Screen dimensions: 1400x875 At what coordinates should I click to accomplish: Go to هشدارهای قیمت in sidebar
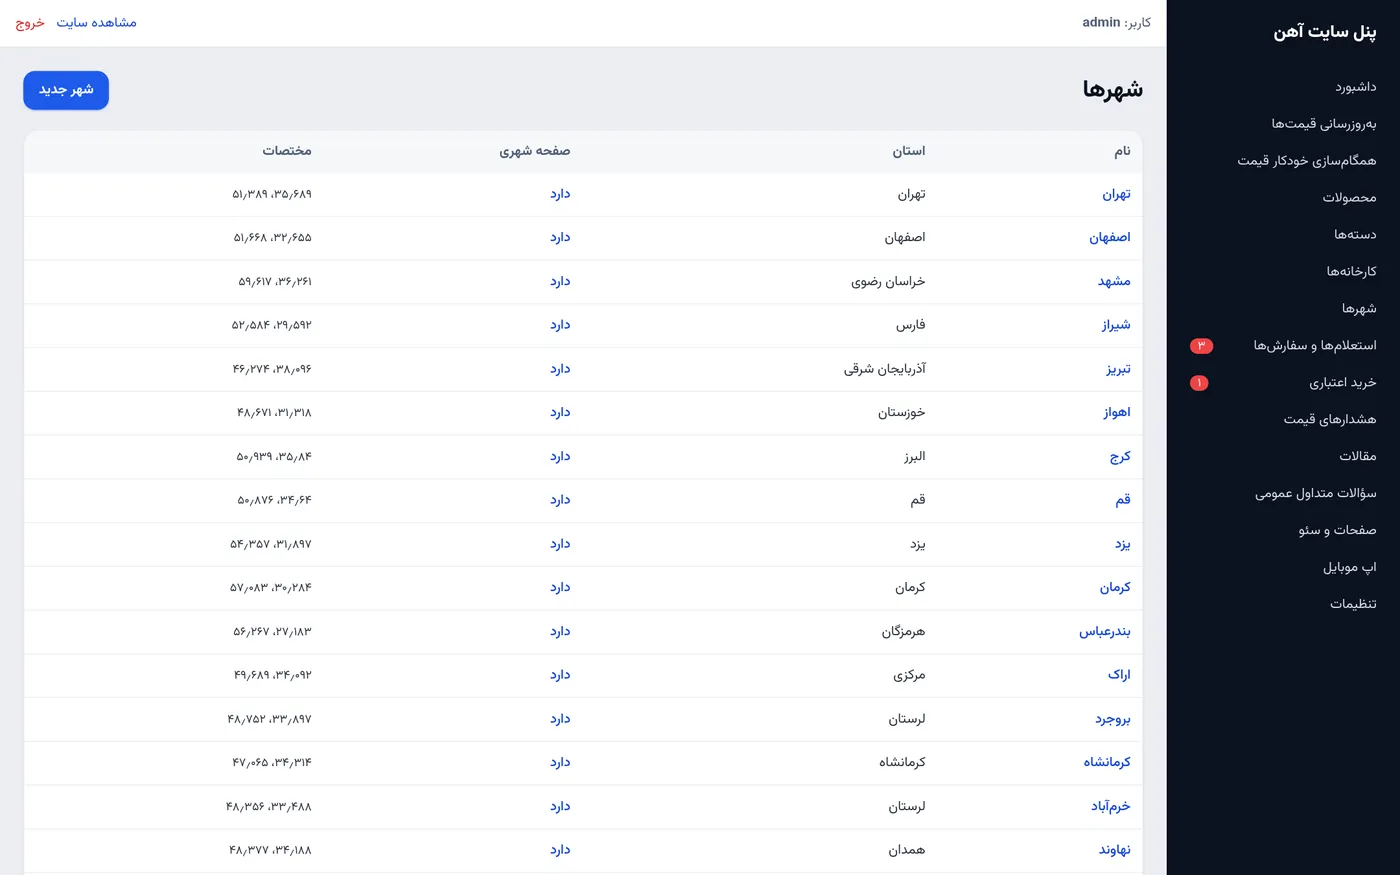click(1329, 420)
